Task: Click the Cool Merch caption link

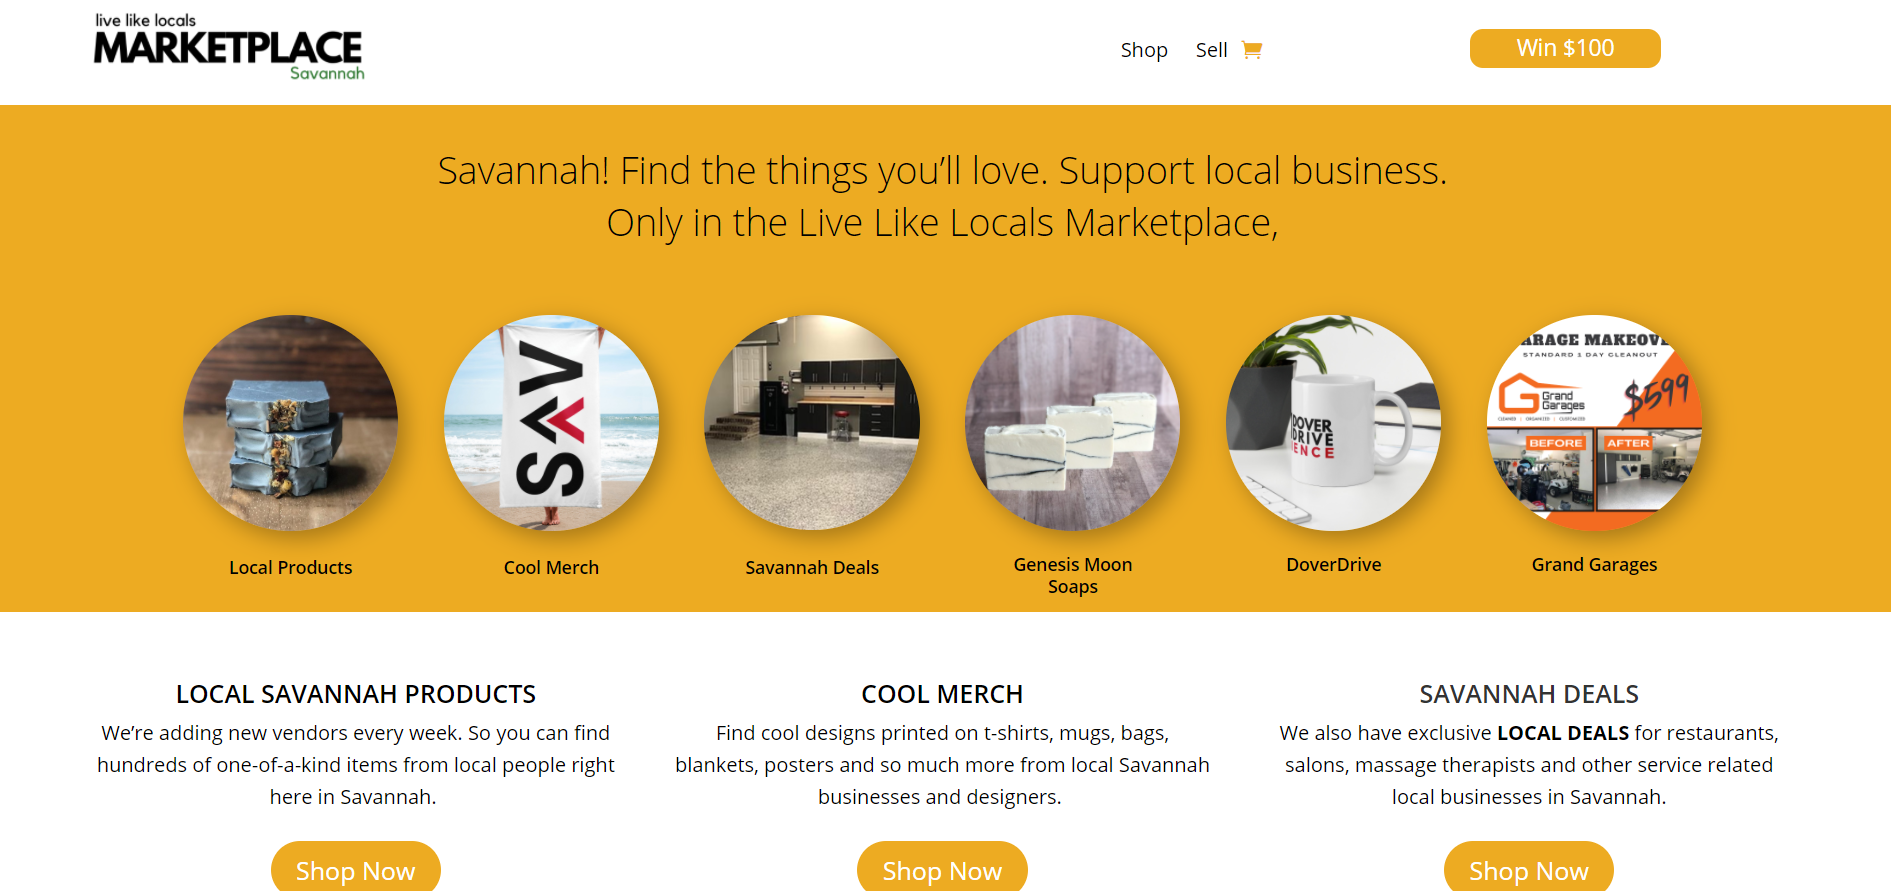Action: [551, 567]
